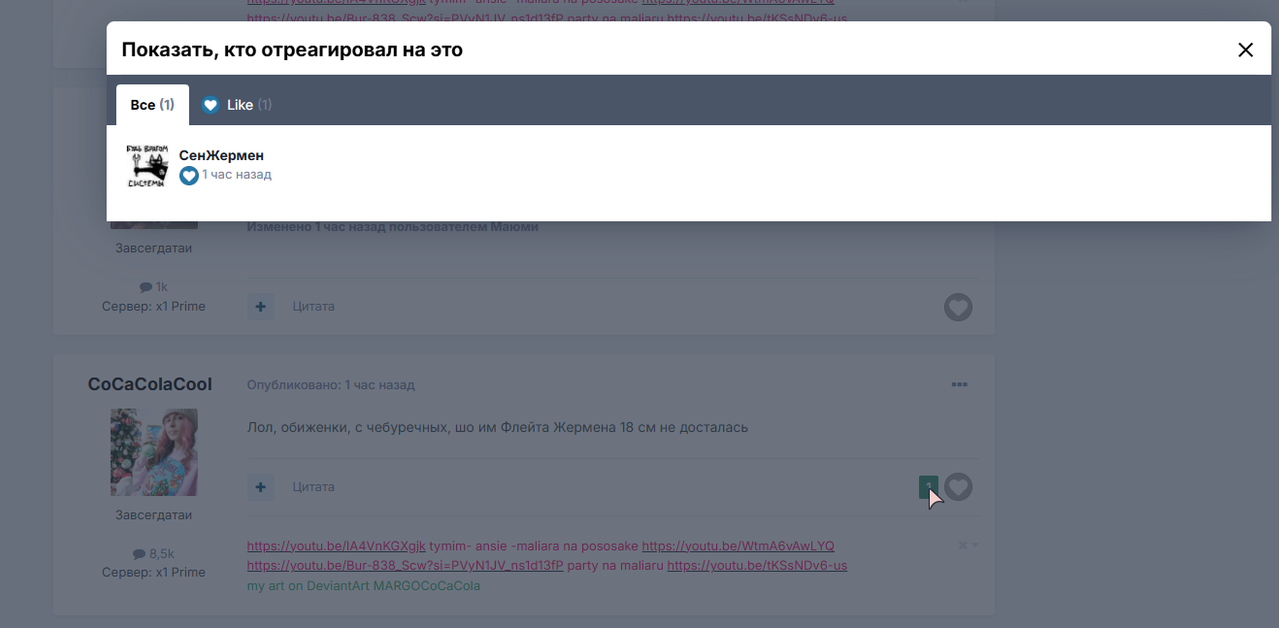This screenshot has width=1279, height=628.
Task: Like CoCaColaCool's post with the heart button
Action: tap(958, 487)
